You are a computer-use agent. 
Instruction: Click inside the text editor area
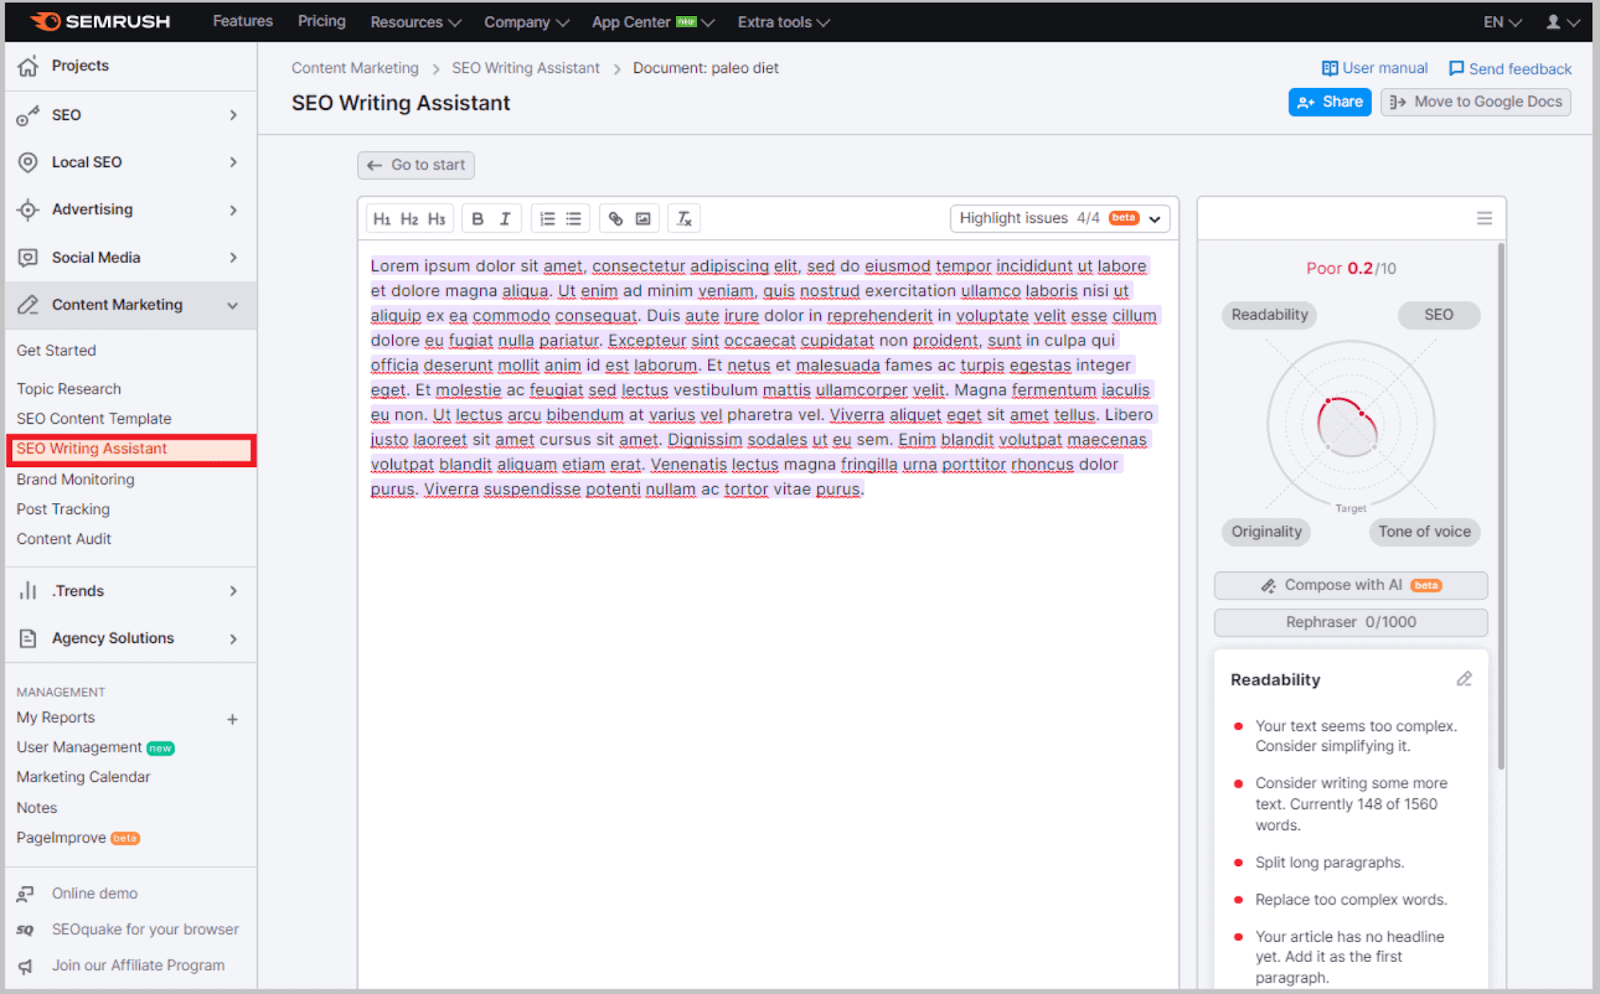point(768,614)
